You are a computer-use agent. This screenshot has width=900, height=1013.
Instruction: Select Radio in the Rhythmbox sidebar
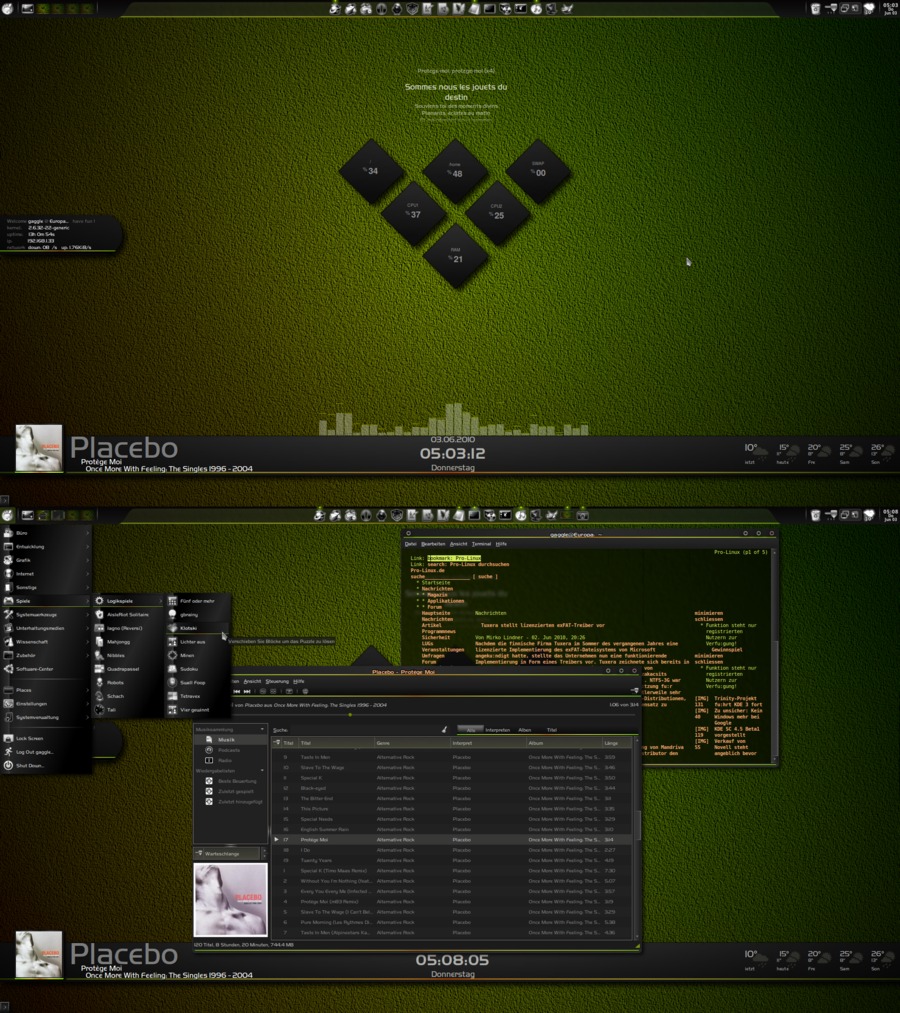[231, 760]
